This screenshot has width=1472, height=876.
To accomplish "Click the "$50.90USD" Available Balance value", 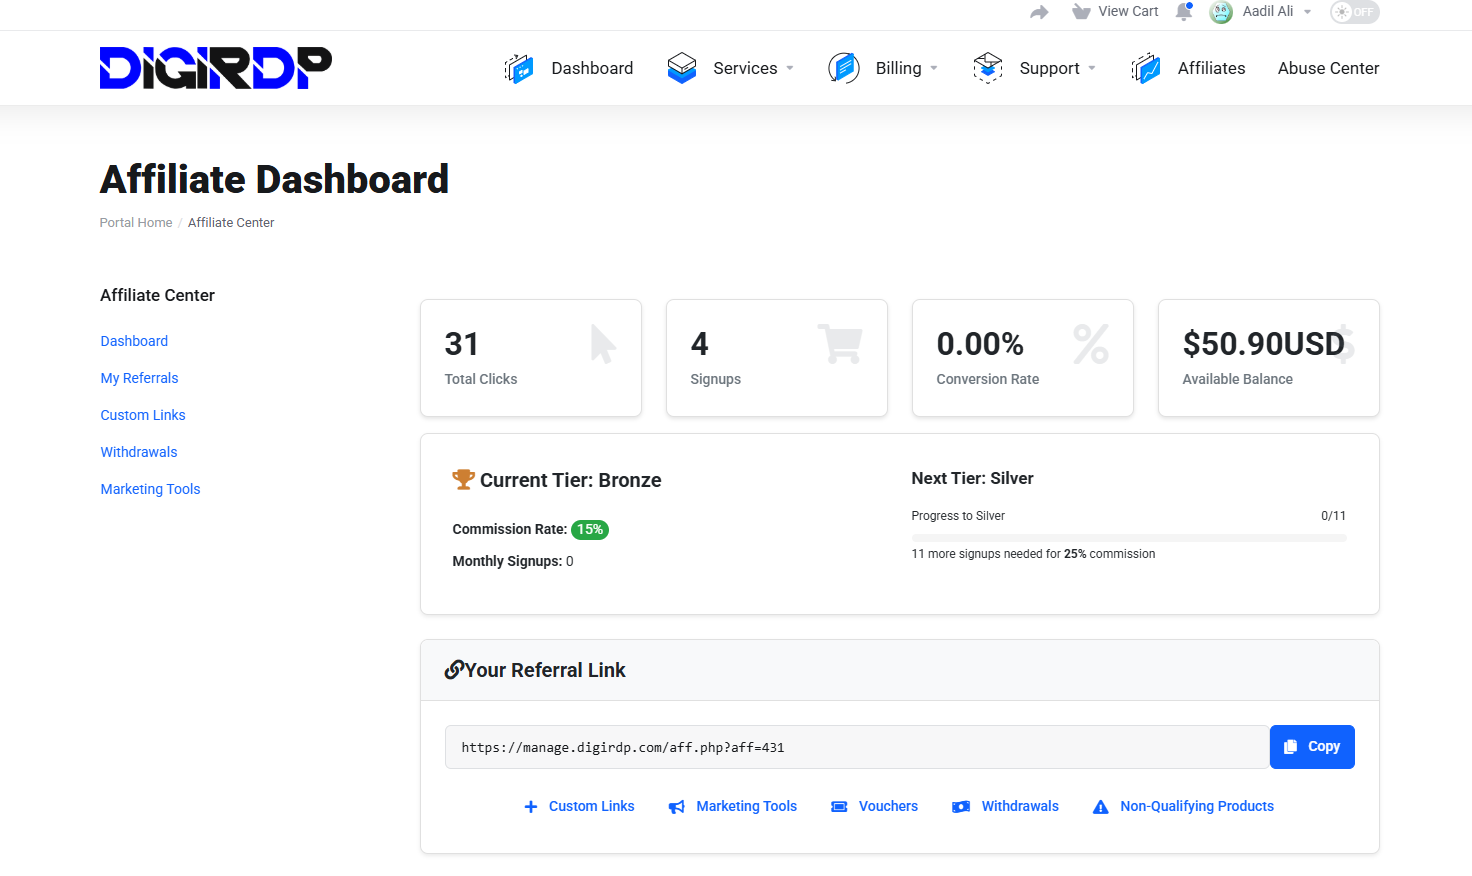I will coord(1264,344).
